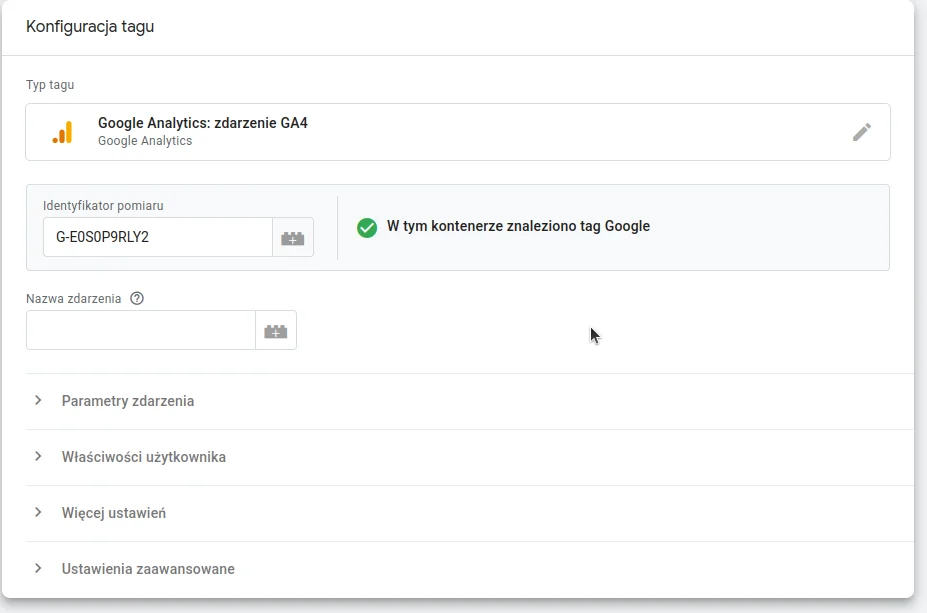
Task: Open variable picker beside Identyfikator pomiaru field
Action: [293, 237]
